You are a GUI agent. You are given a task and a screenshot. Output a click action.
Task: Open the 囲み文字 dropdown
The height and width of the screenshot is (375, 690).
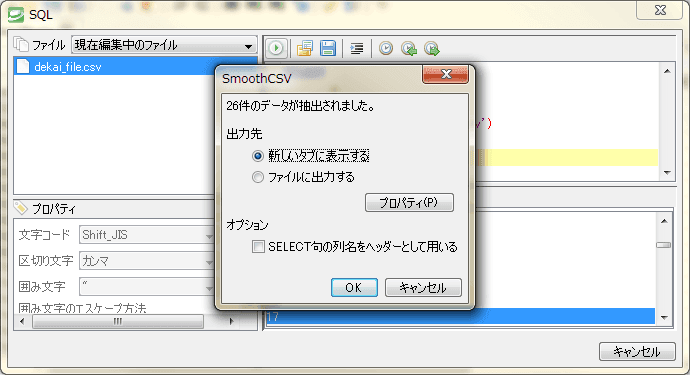pos(147,287)
